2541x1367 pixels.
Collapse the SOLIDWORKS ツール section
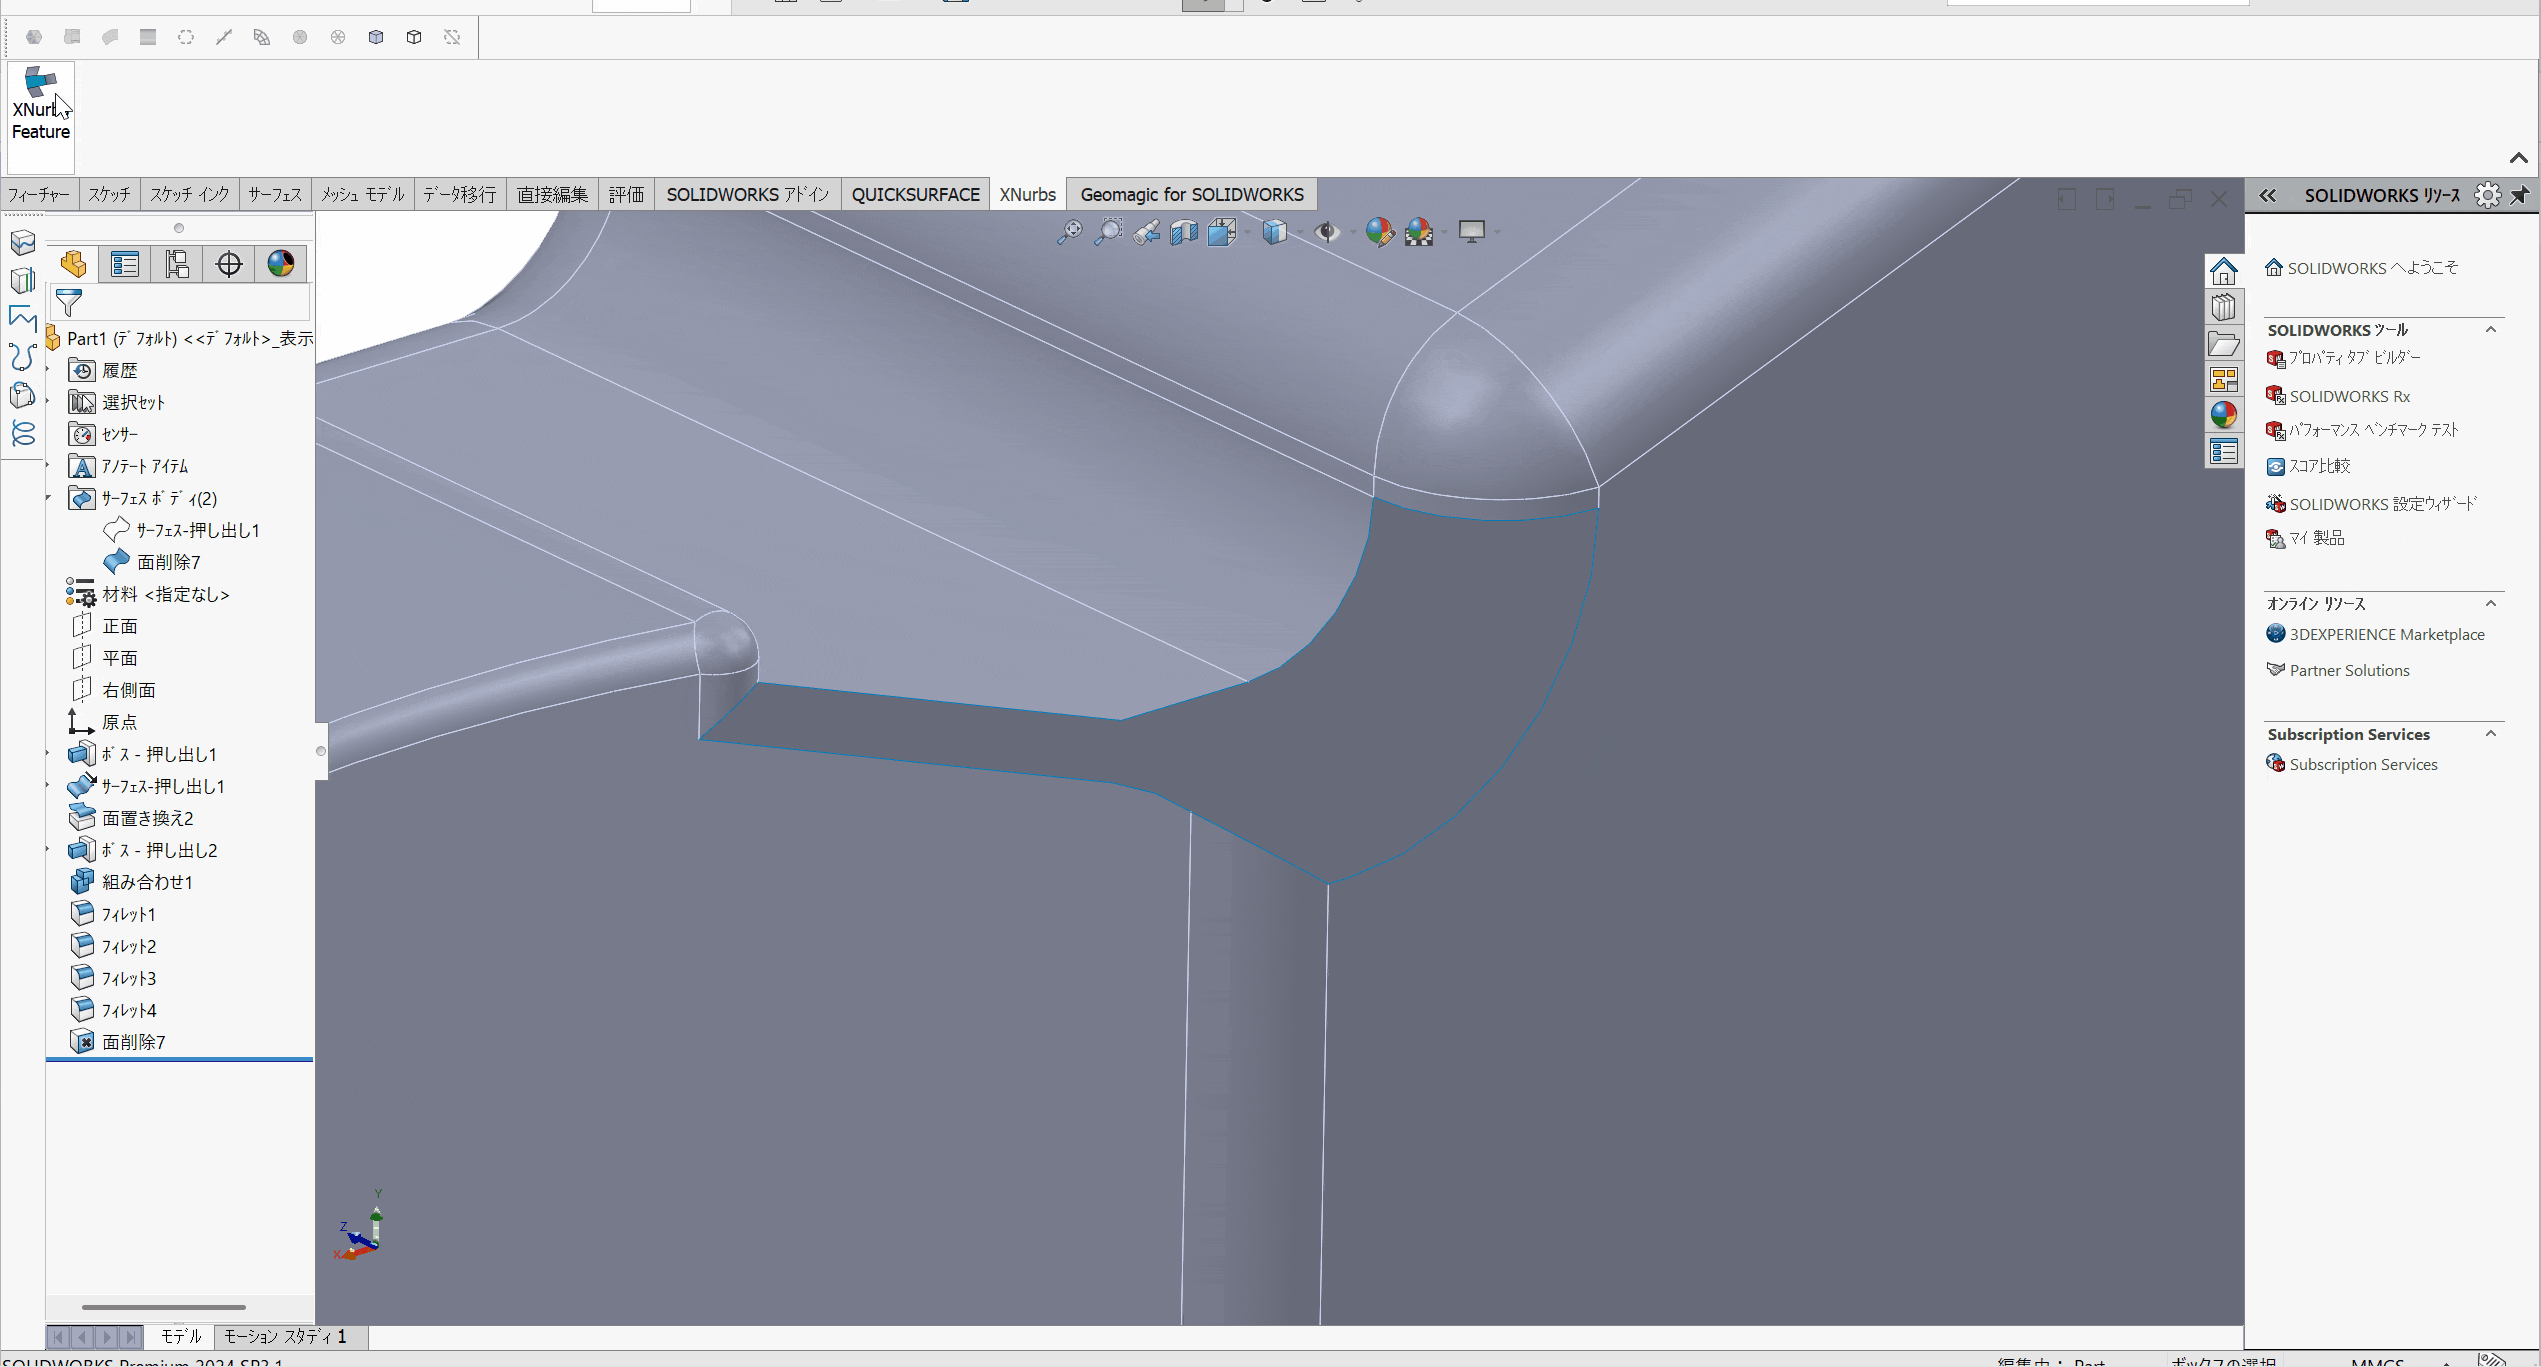(x=2491, y=330)
